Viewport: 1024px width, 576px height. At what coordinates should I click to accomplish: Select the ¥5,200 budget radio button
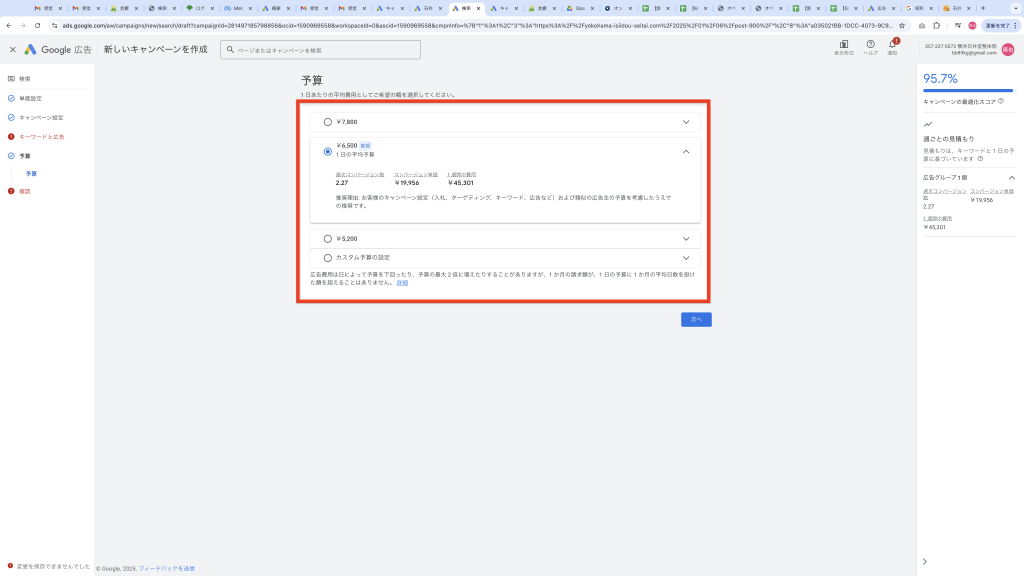pos(328,239)
